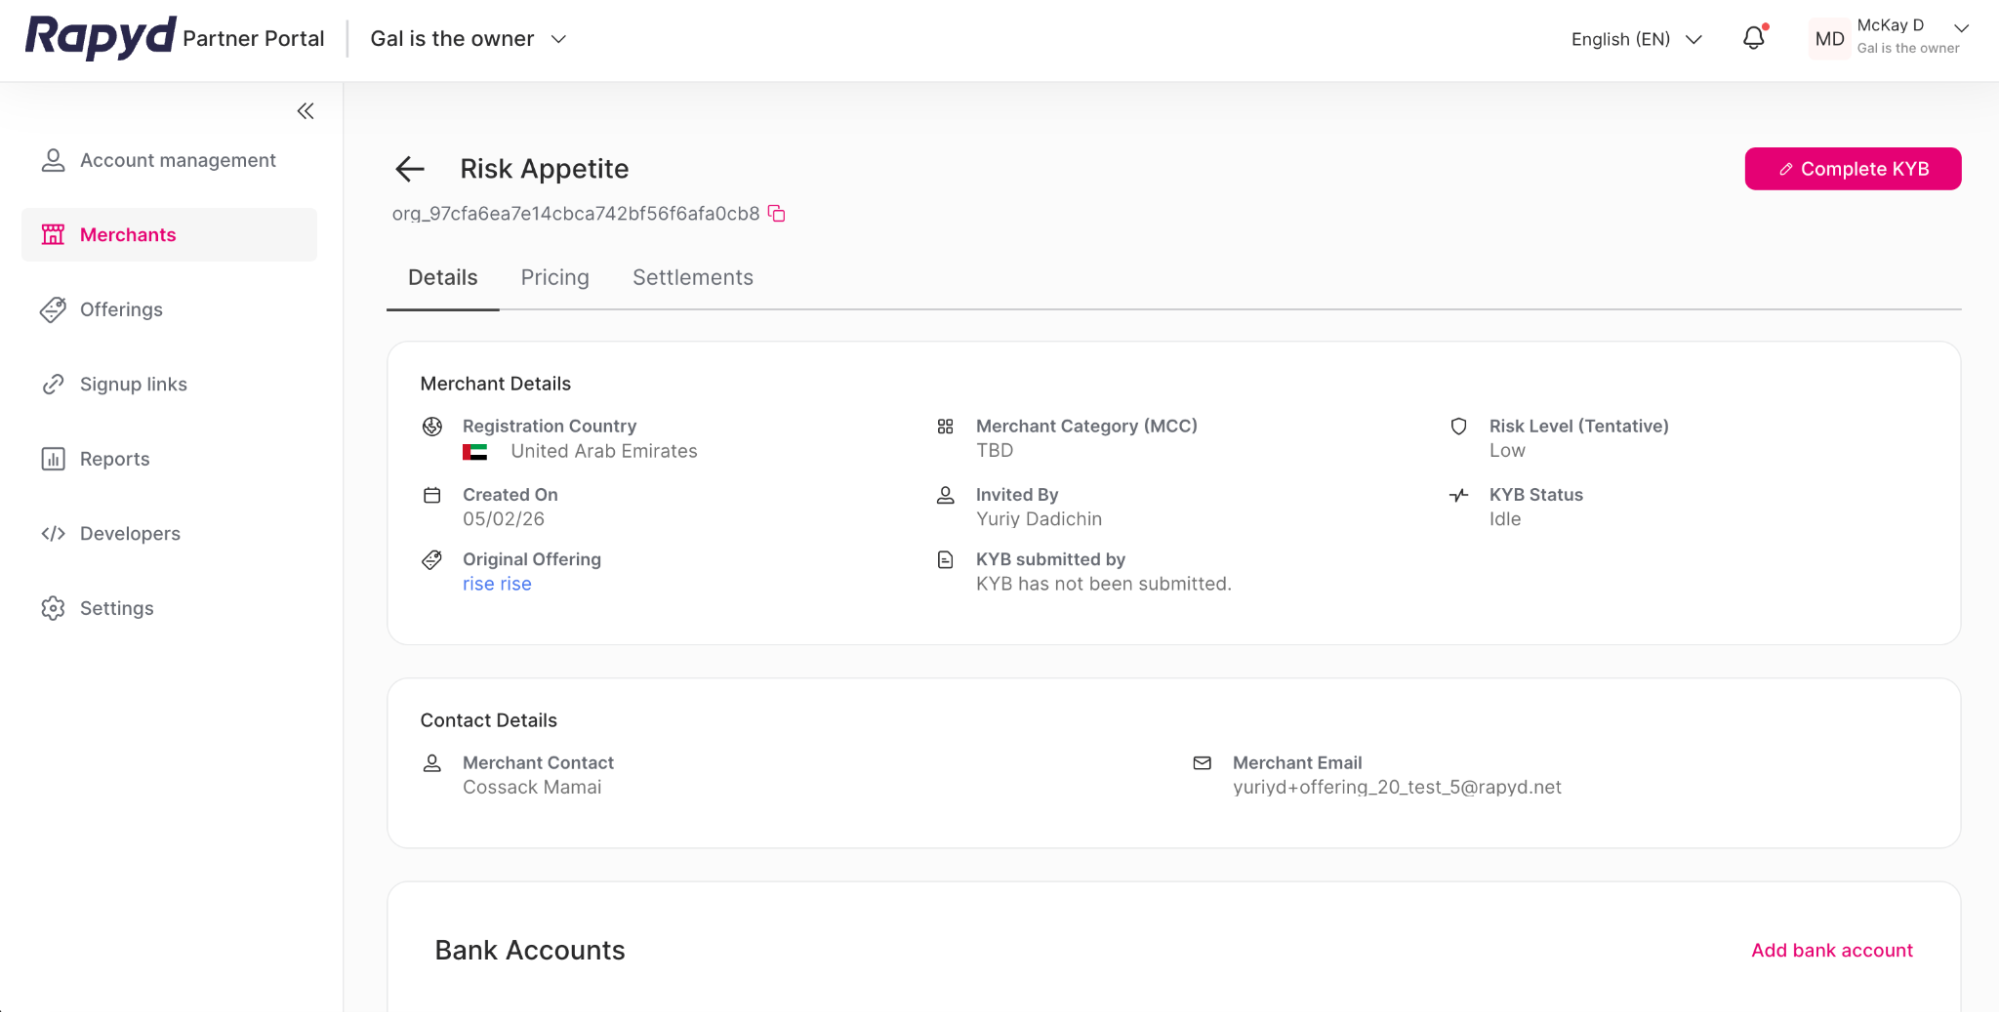Switch to the Pricing tab
Image resolution: width=1999 pixels, height=1013 pixels.
(x=554, y=277)
